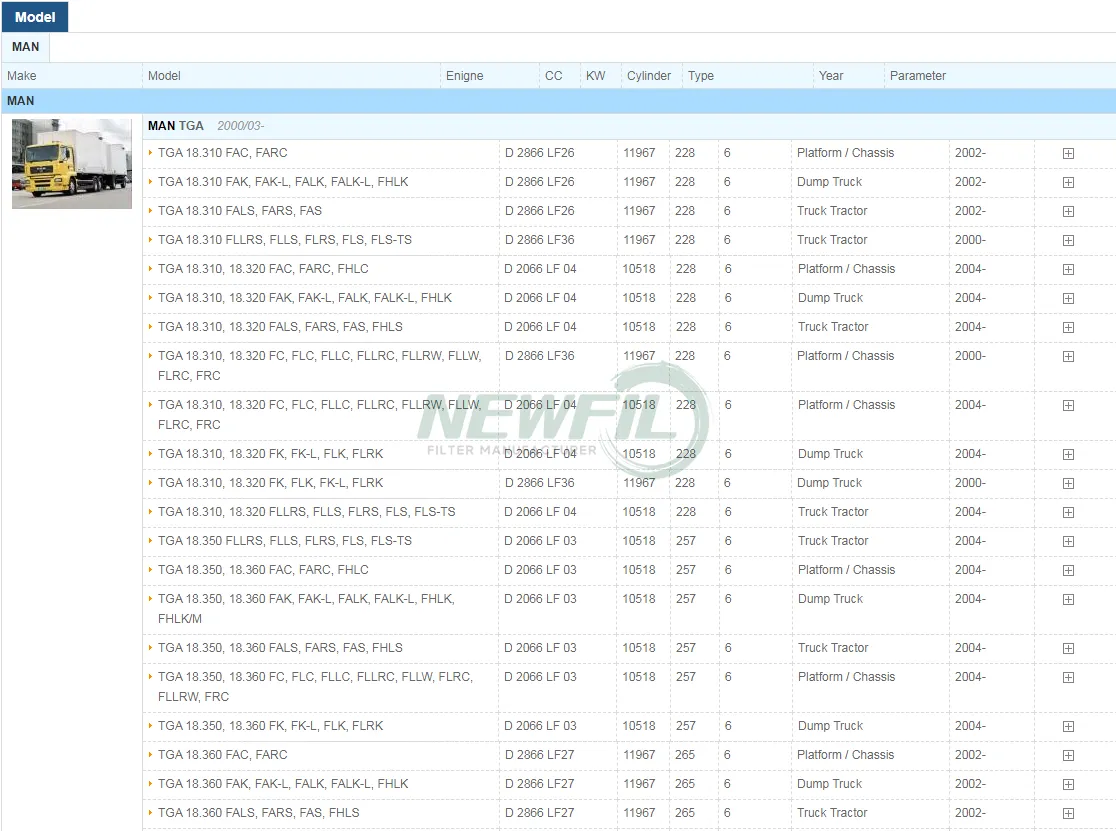Select the MAN sub-tab

(26, 47)
